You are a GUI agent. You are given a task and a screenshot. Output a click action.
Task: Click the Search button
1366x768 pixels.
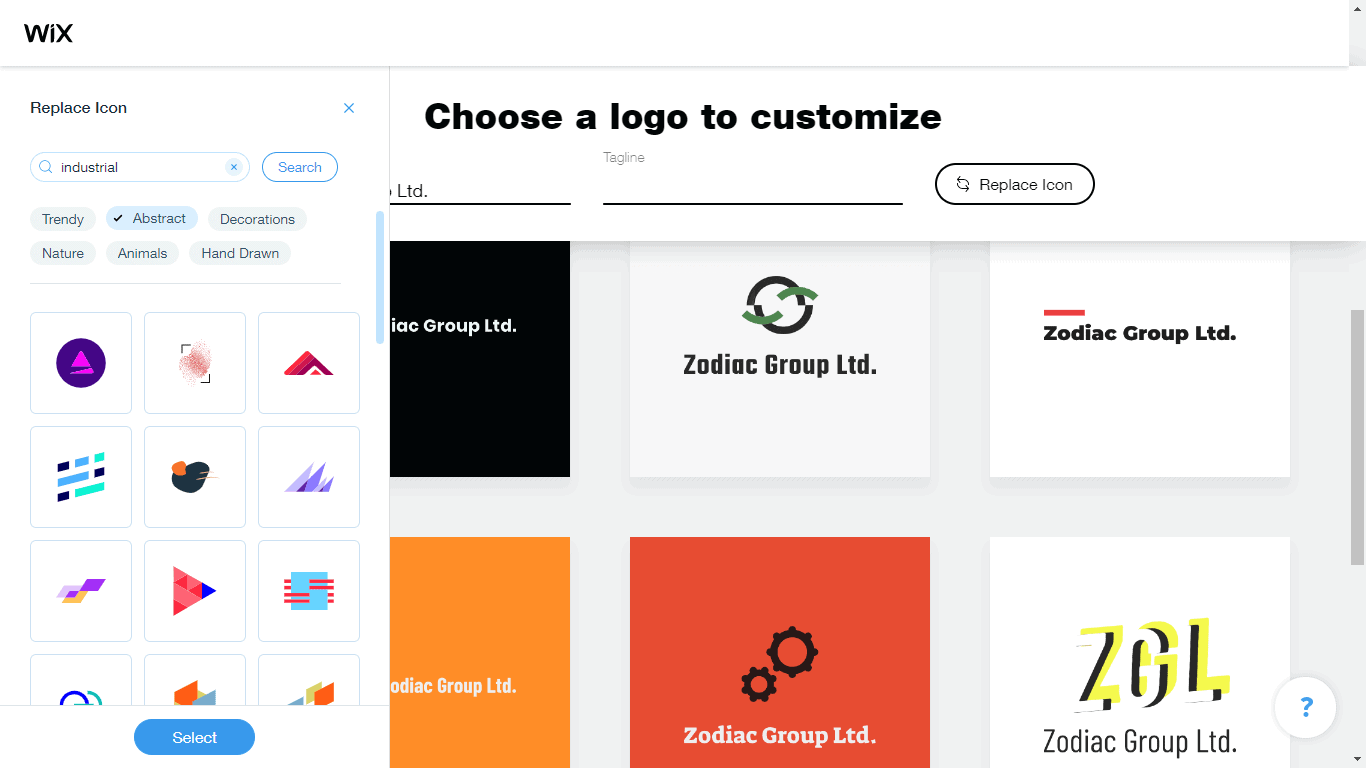pyautogui.click(x=300, y=167)
